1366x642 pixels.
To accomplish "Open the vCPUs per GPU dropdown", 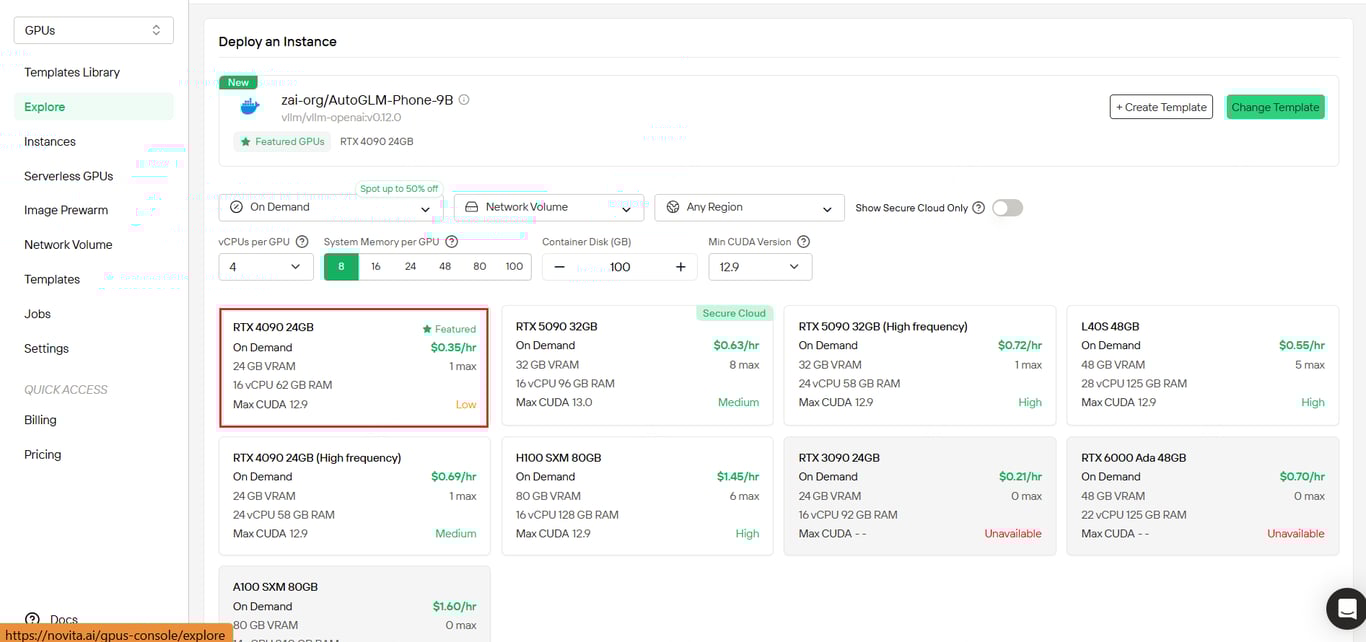I will (266, 267).
